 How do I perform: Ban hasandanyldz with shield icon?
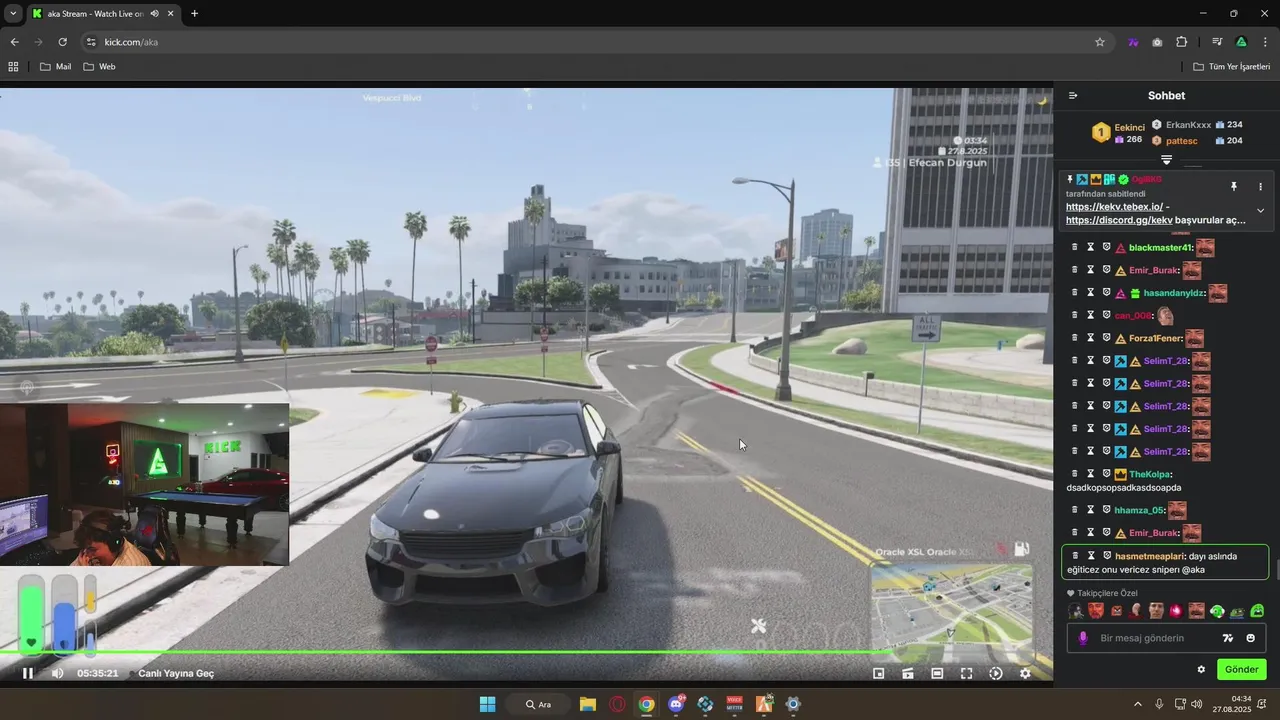(x=1107, y=293)
